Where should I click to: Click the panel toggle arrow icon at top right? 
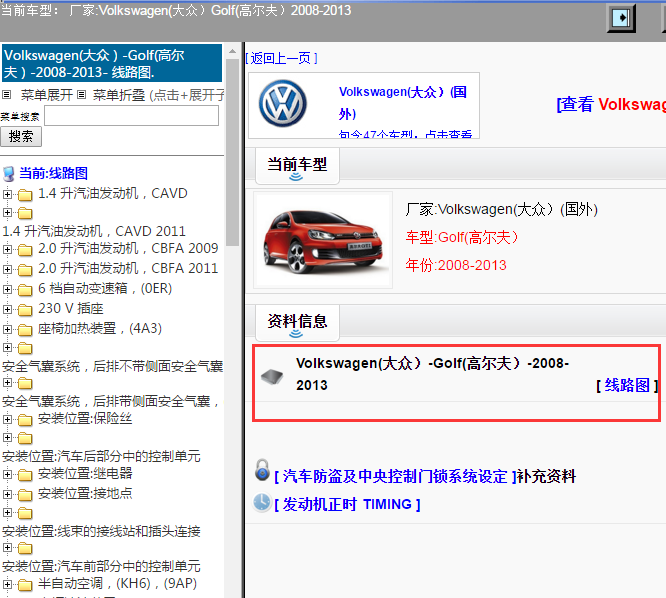pyautogui.click(x=621, y=18)
